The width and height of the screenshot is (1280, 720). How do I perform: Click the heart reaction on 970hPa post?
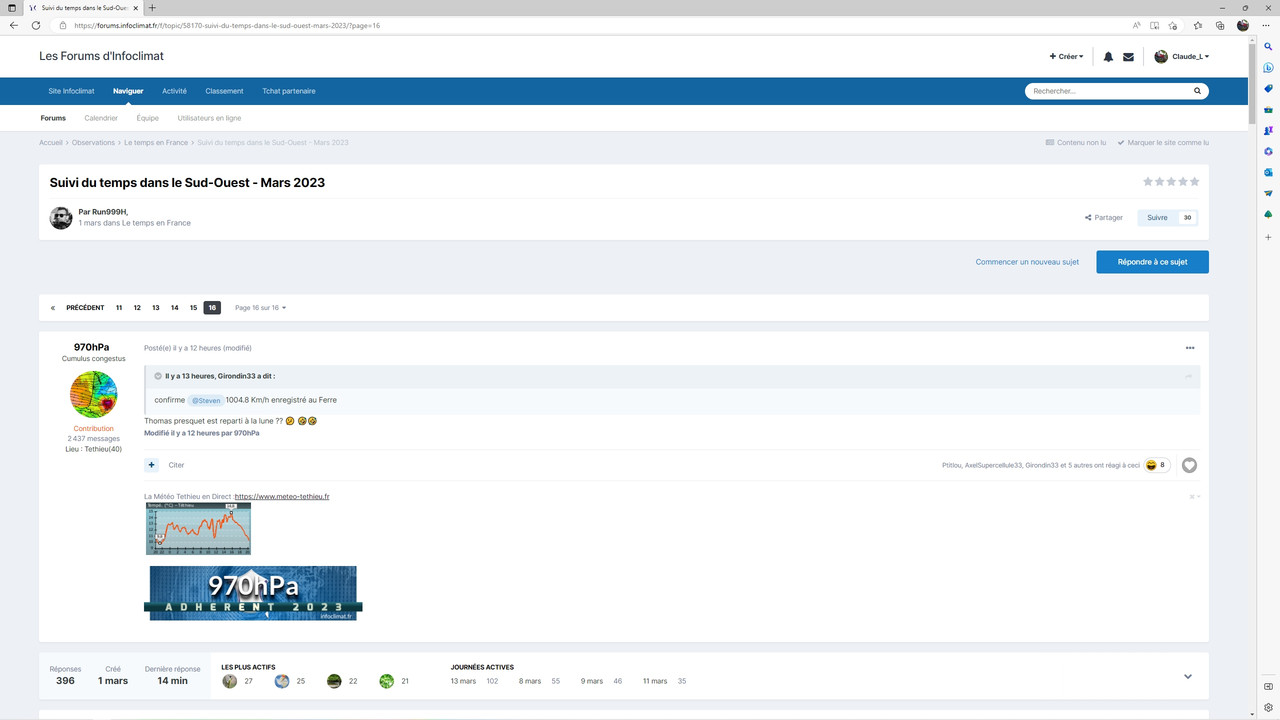1189,465
